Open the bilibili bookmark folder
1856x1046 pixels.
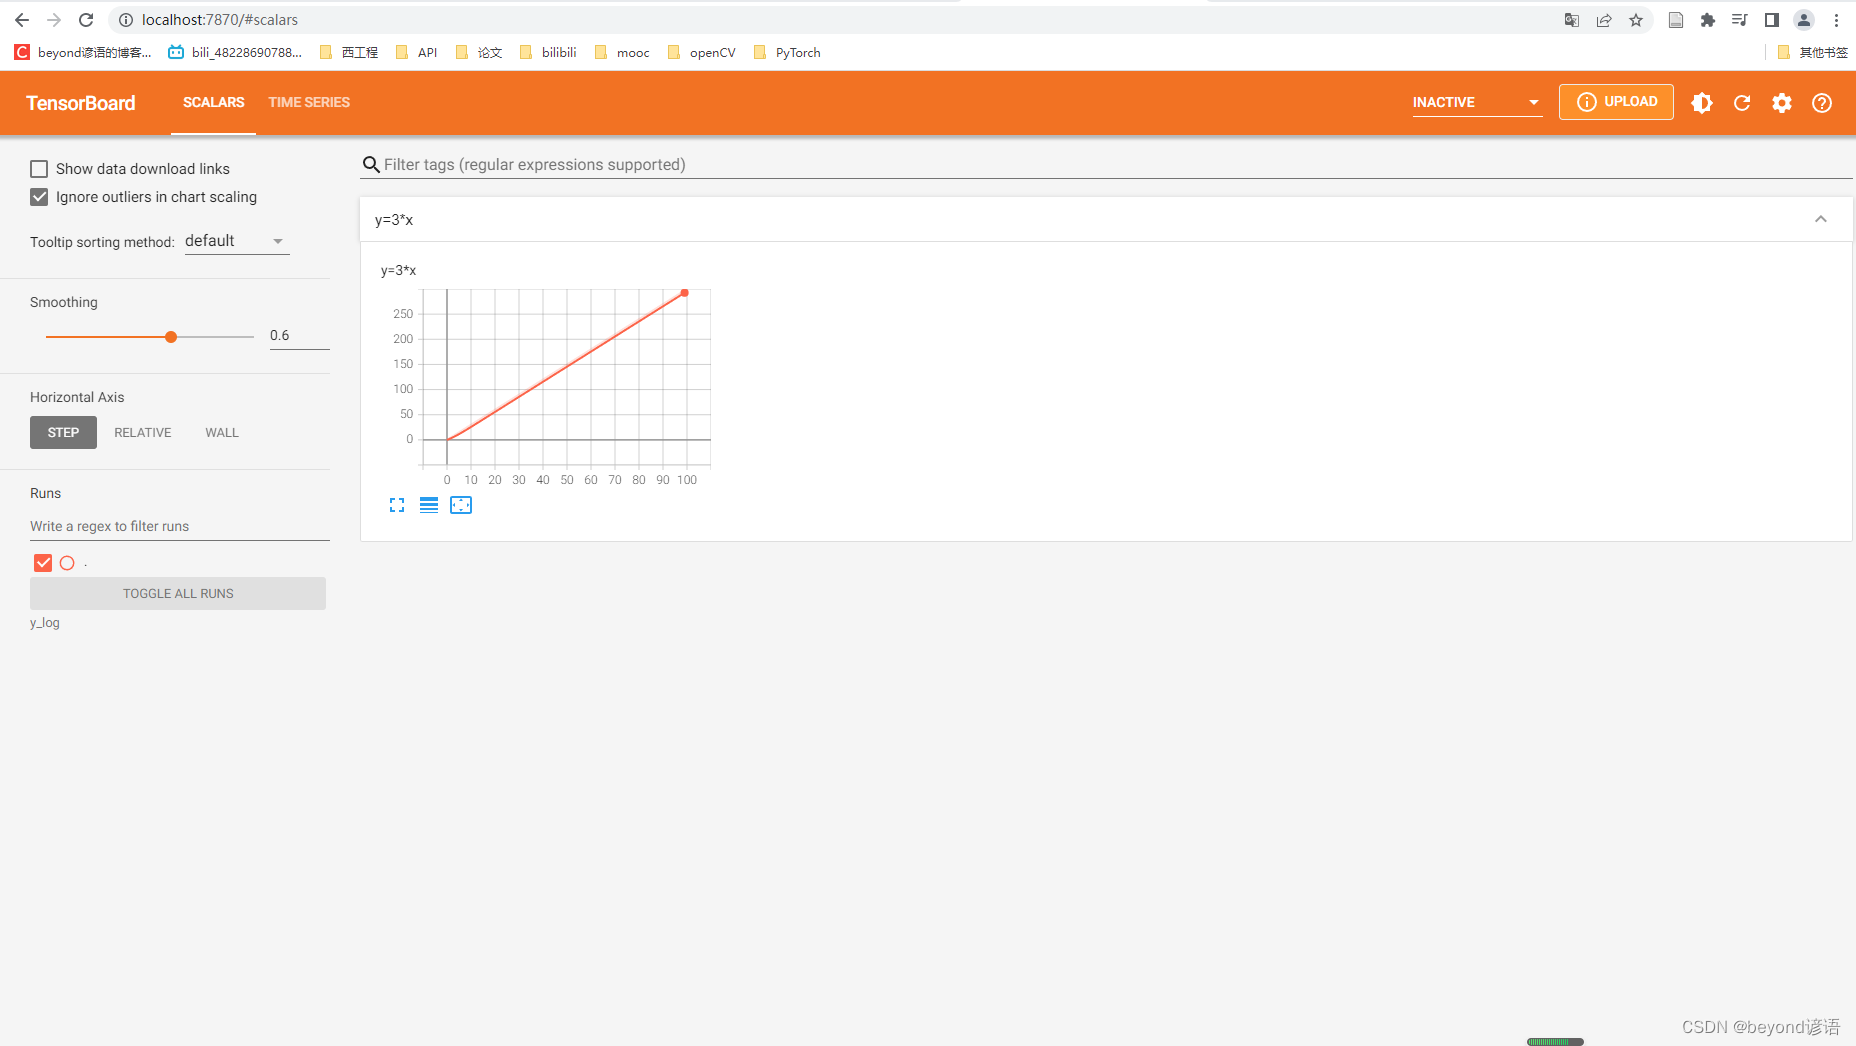(x=548, y=53)
